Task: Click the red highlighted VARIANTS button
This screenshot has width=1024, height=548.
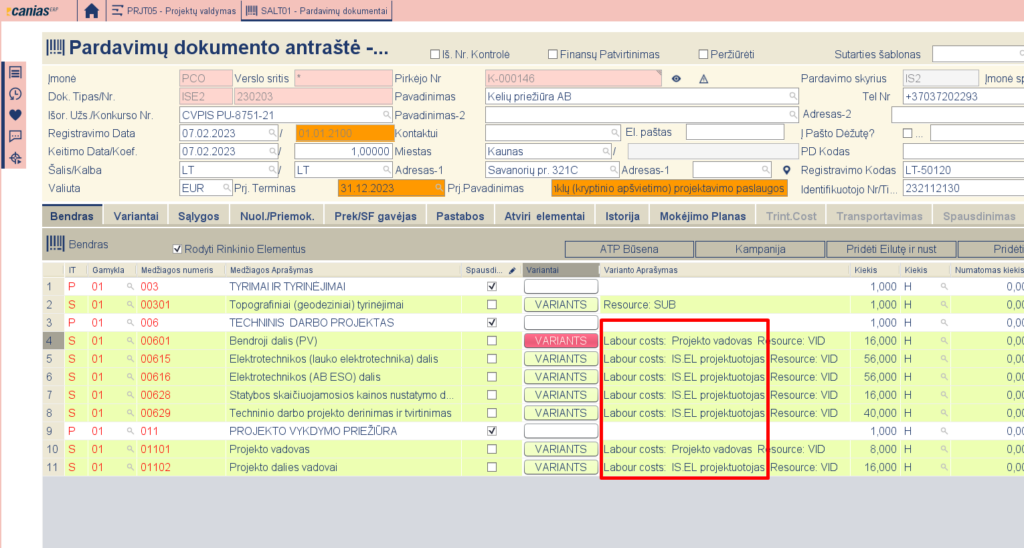Action: tap(560, 341)
